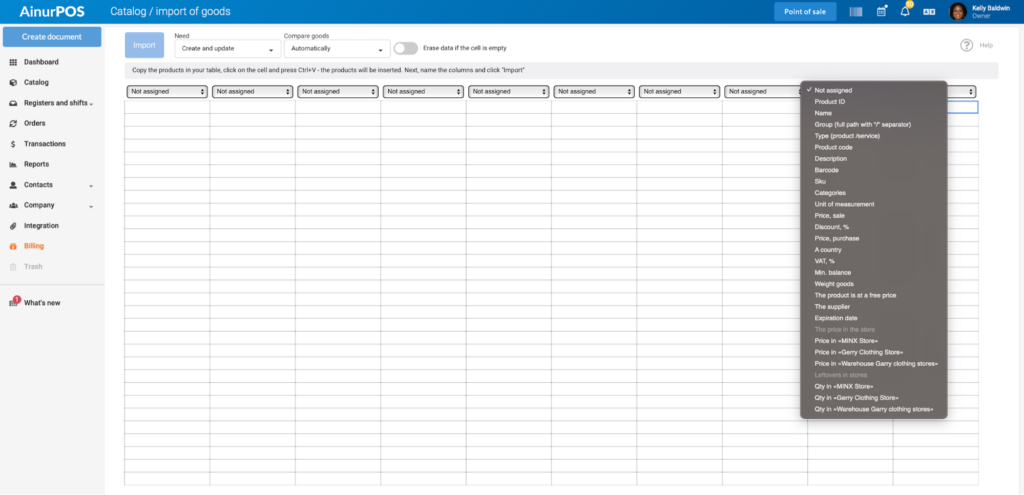Select Name option in dropdown list

point(874,113)
